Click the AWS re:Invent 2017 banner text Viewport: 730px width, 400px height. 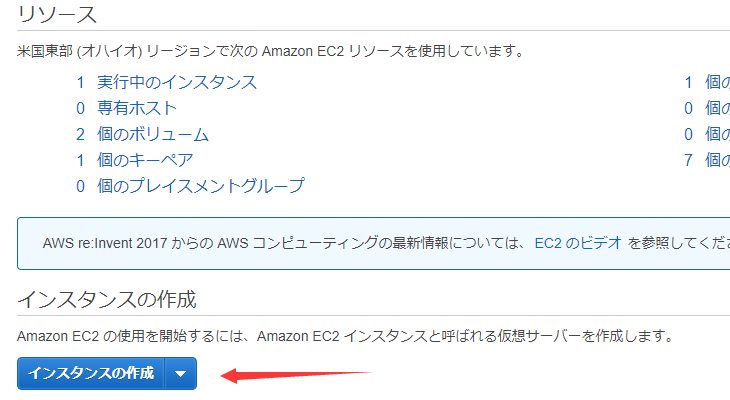click(280, 242)
